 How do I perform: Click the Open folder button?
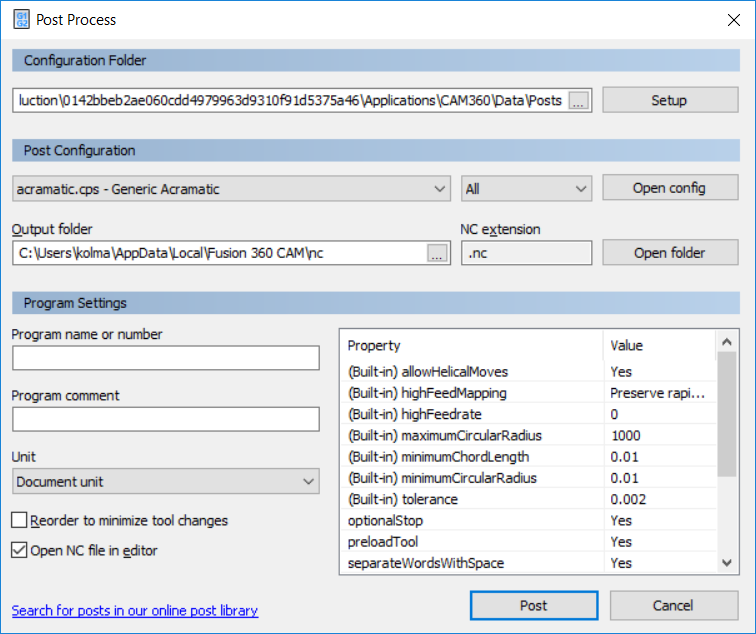tap(669, 253)
